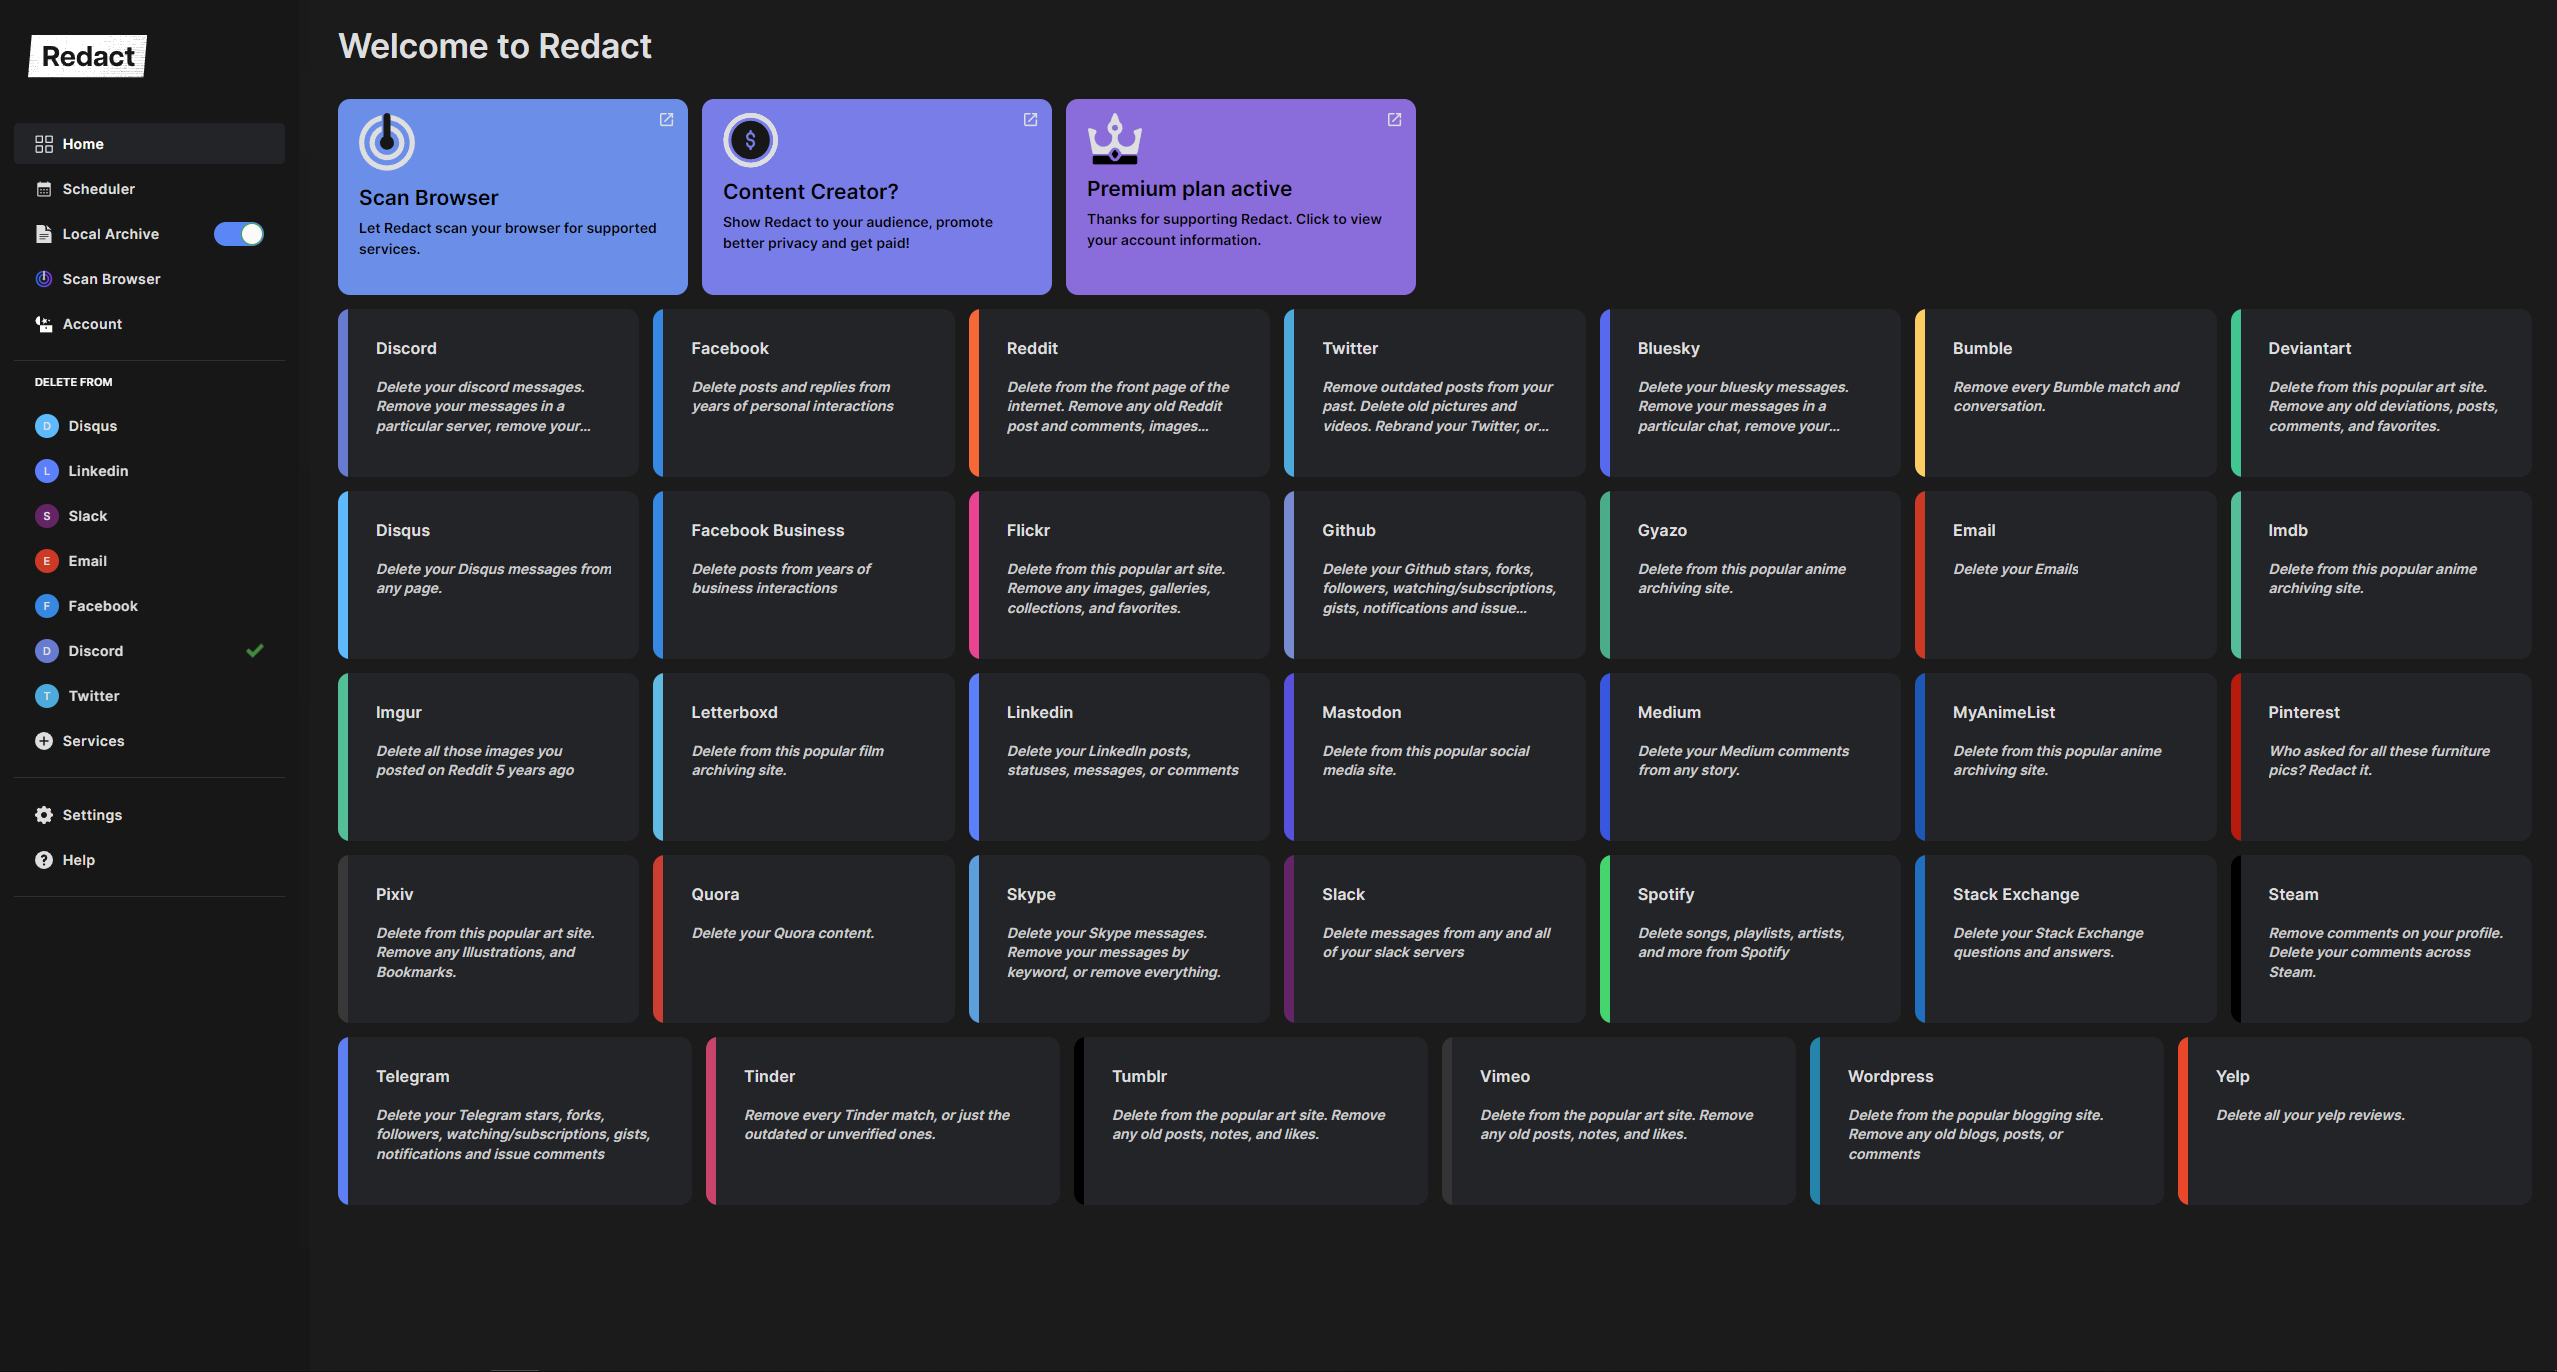
Task: Select Linkedin in Delete From list
Action: 98,471
